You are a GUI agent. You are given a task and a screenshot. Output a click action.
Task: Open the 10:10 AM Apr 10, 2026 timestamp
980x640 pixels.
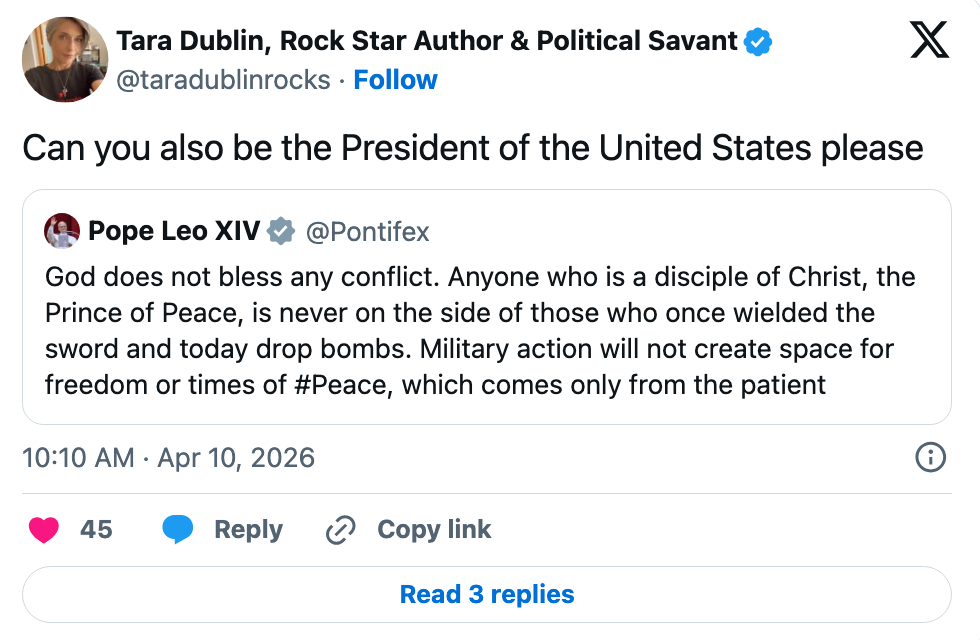click(168, 458)
